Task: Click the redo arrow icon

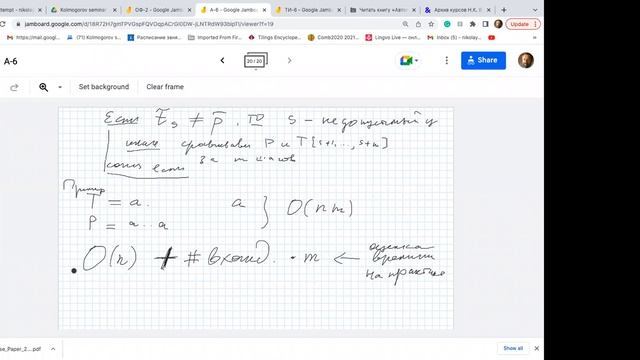Action: pos(14,87)
